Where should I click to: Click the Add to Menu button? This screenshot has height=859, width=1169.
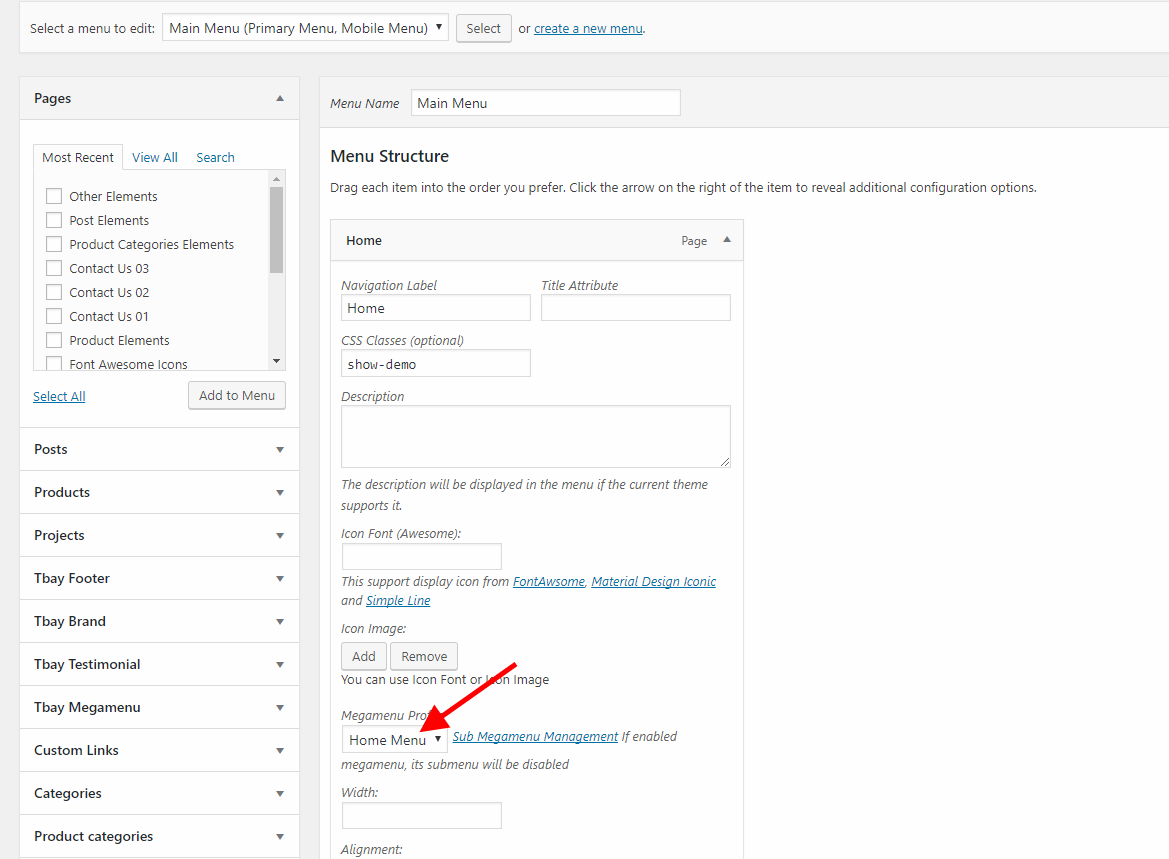pyautogui.click(x=237, y=395)
